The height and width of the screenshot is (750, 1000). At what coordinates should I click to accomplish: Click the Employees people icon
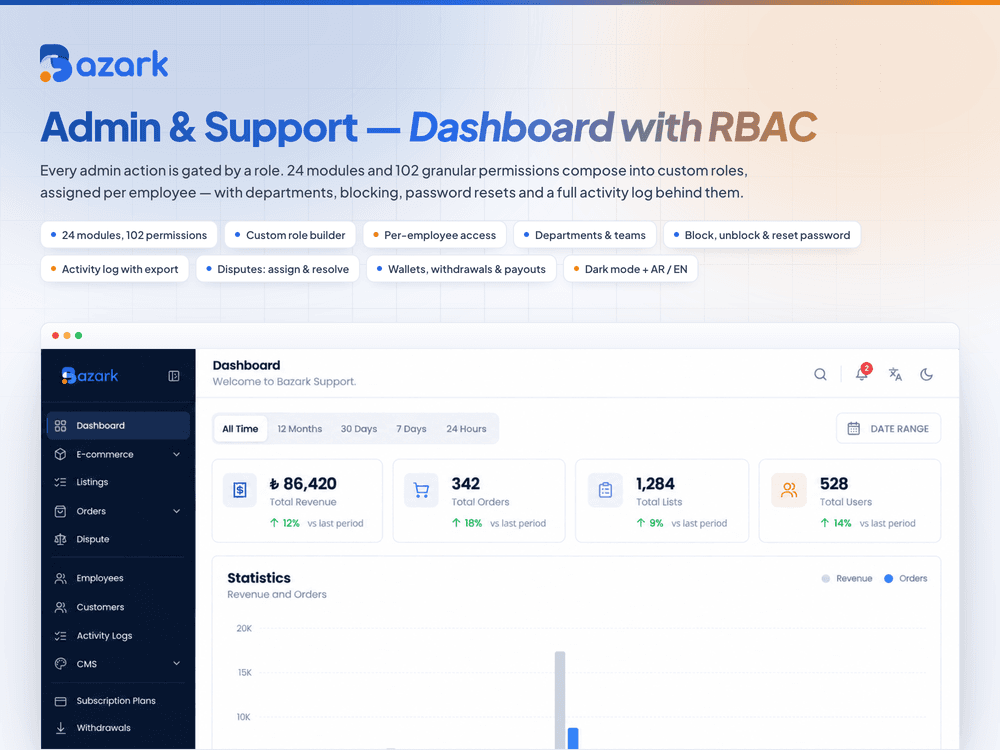click(x=61, y=578)
